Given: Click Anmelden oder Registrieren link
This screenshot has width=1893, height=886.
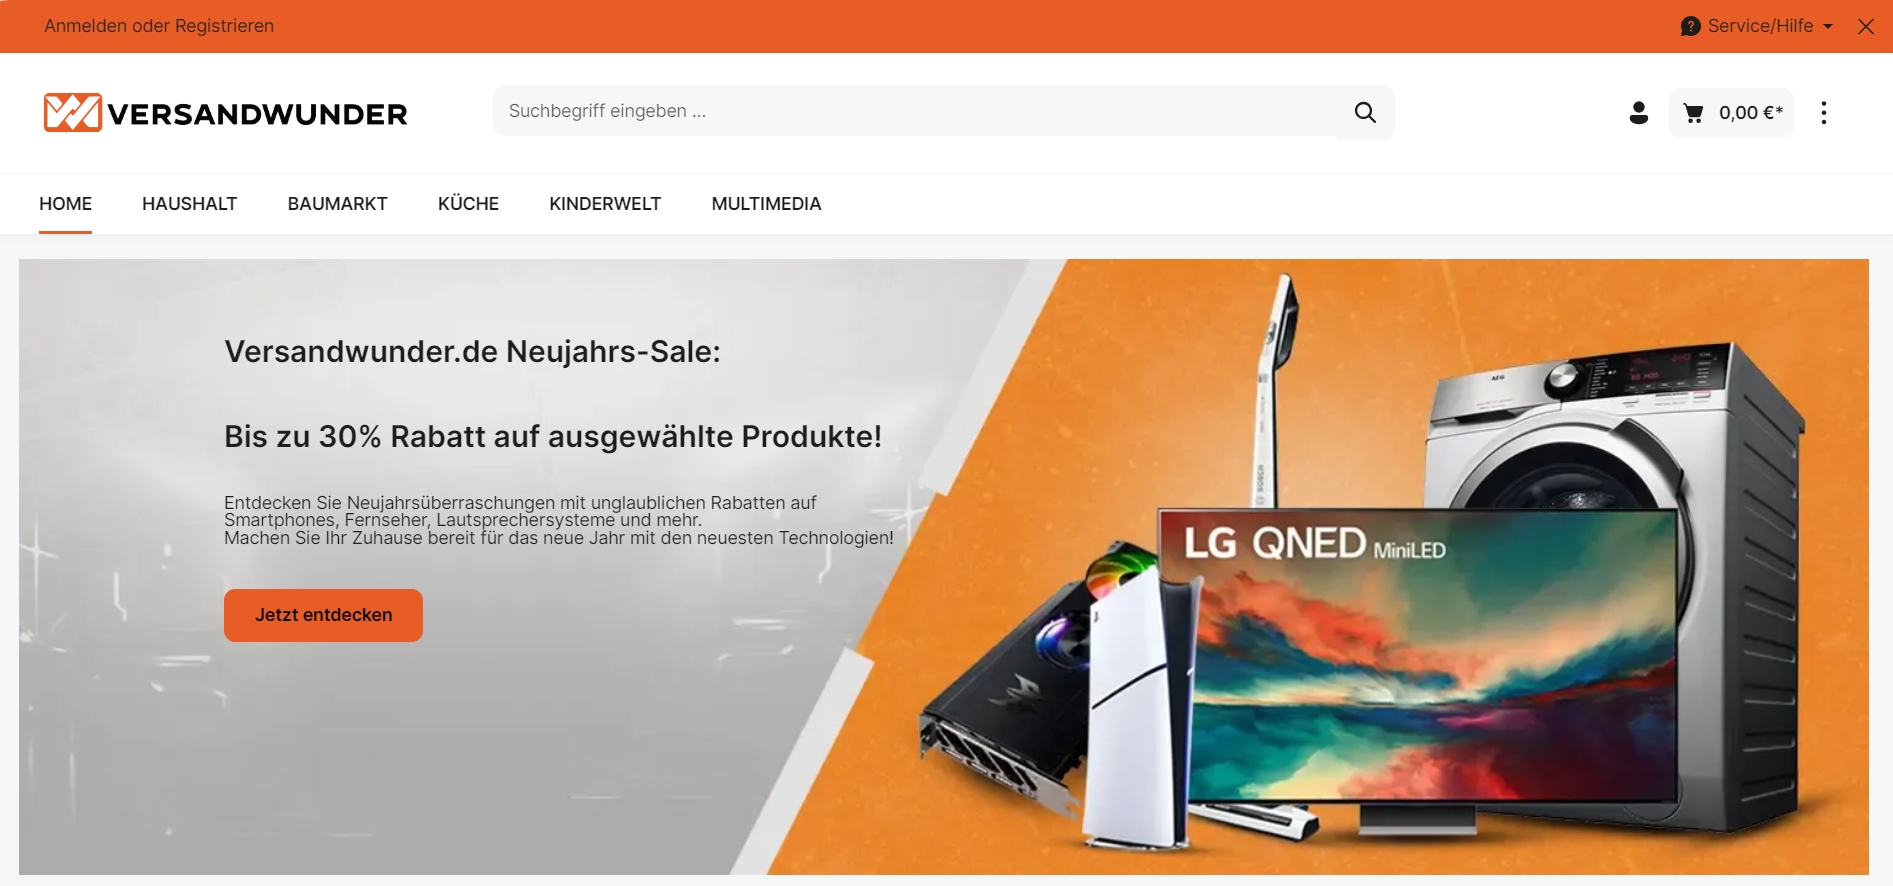Looking at the screenshot, I should point(159,26).
